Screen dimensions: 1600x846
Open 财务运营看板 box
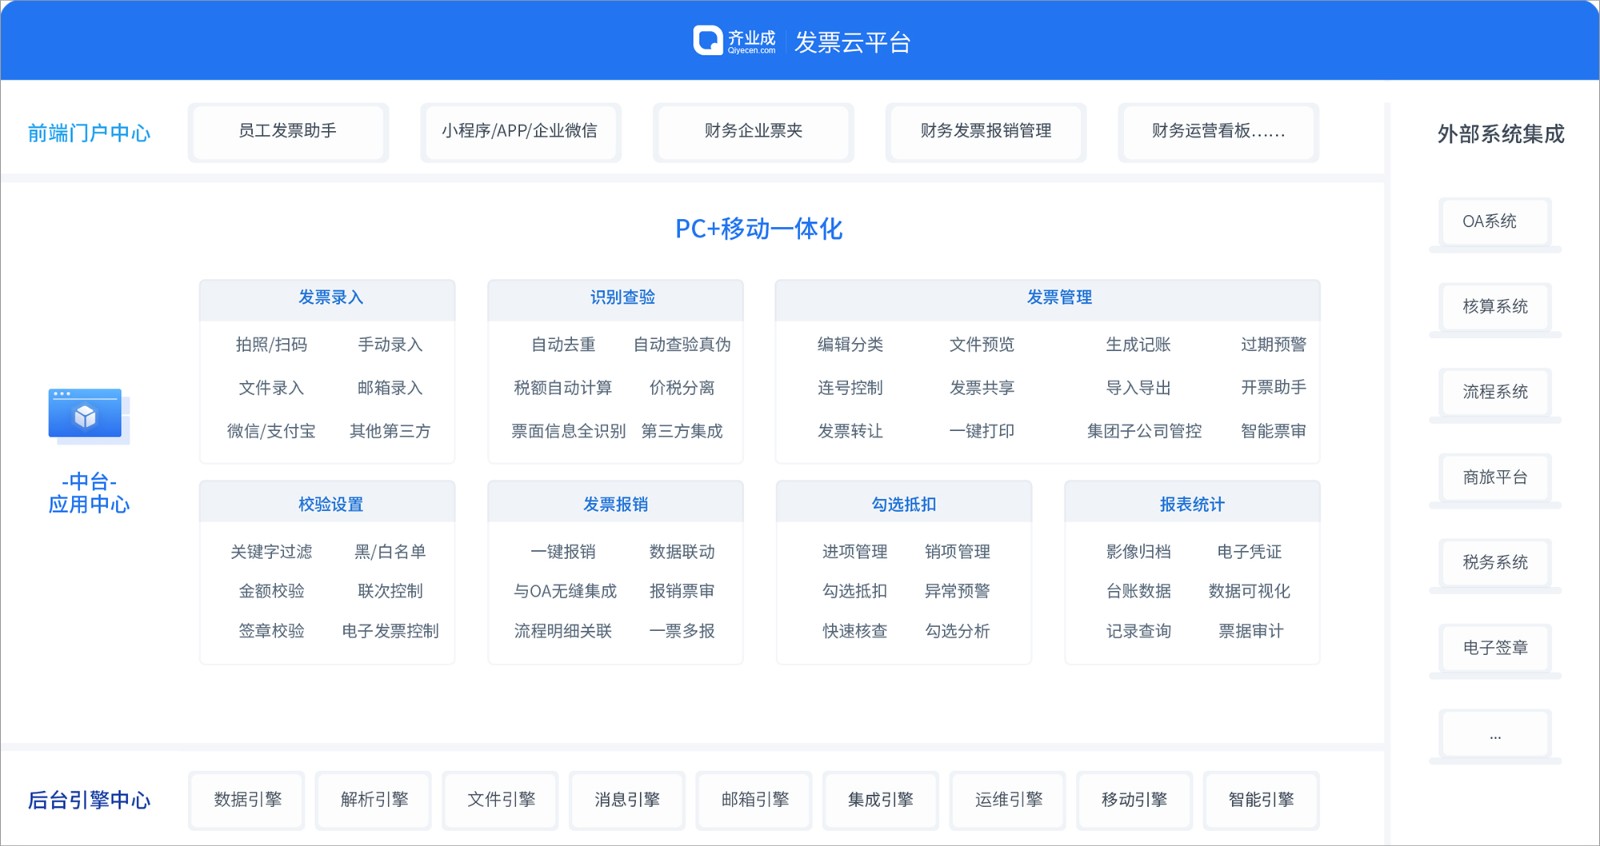click(1218, 131)
